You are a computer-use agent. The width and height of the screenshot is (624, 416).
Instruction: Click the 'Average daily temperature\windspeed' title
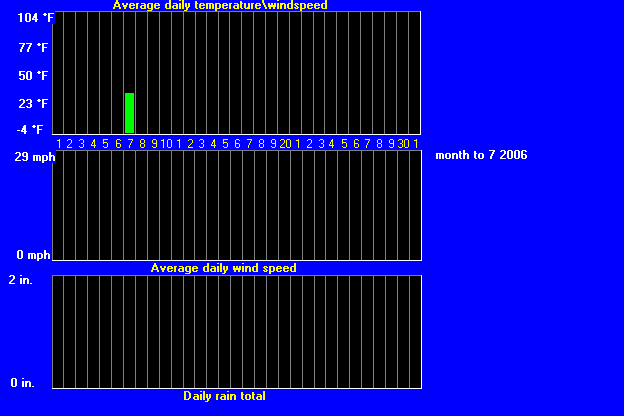pyautogui.click(x=219, y=5)
